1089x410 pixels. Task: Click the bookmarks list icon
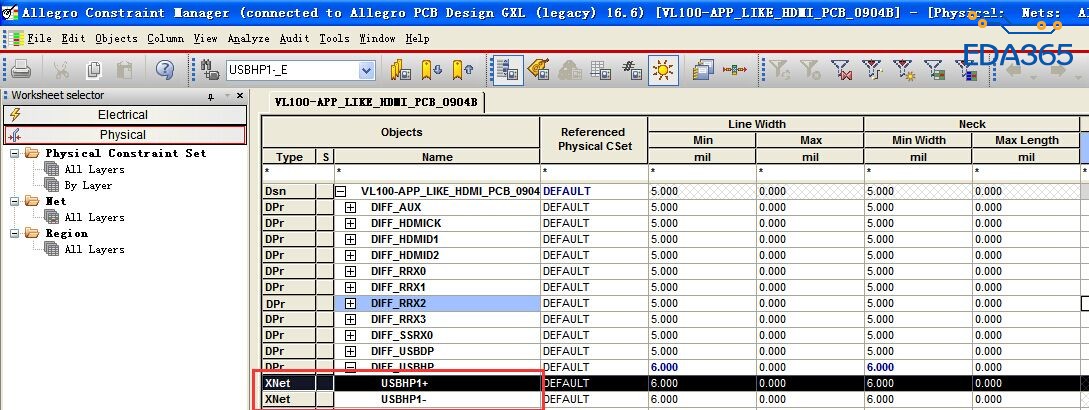tap(401, 69)
